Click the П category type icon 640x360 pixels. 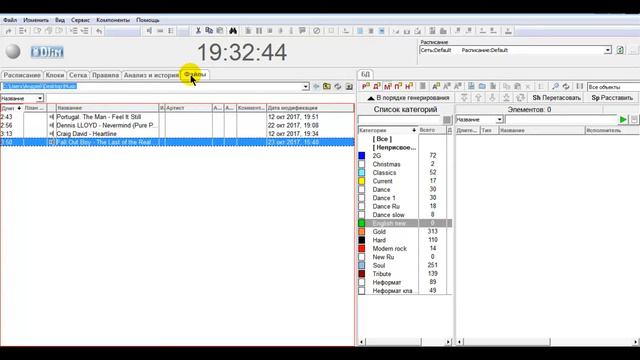point(398,86)
